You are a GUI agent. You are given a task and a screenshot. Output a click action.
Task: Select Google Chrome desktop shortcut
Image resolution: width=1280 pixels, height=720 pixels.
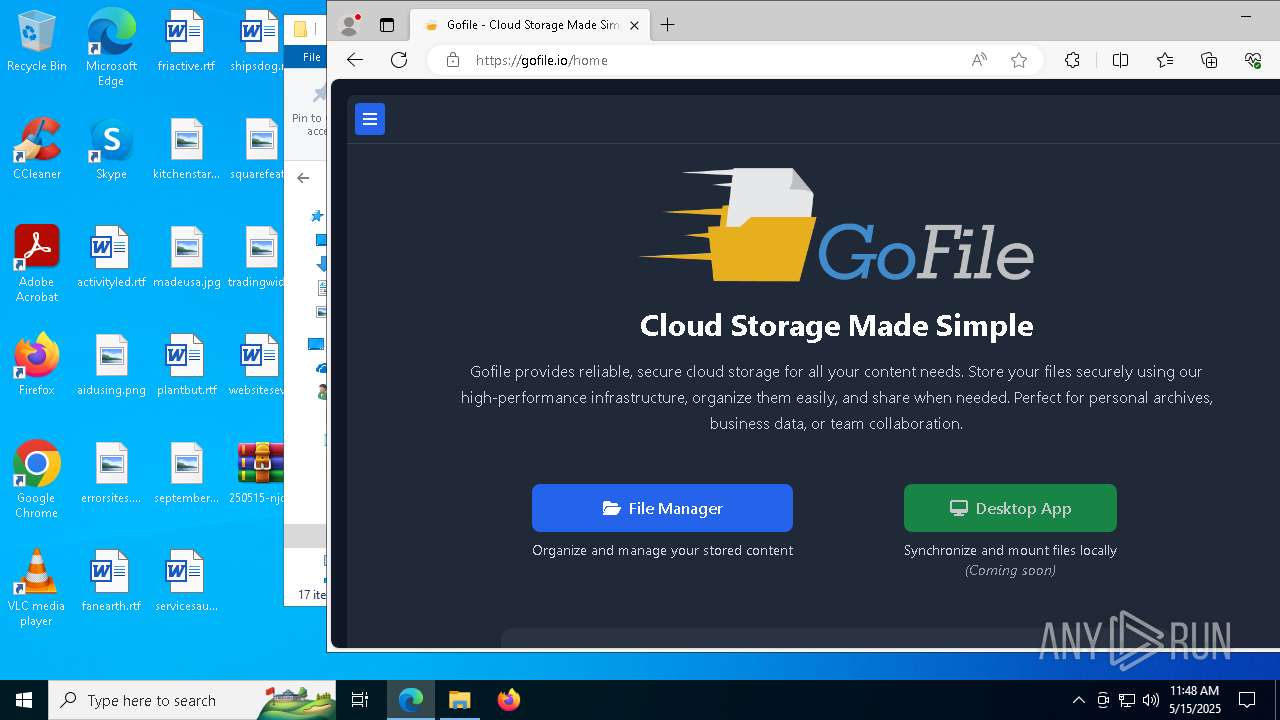[x=37, y=479]
